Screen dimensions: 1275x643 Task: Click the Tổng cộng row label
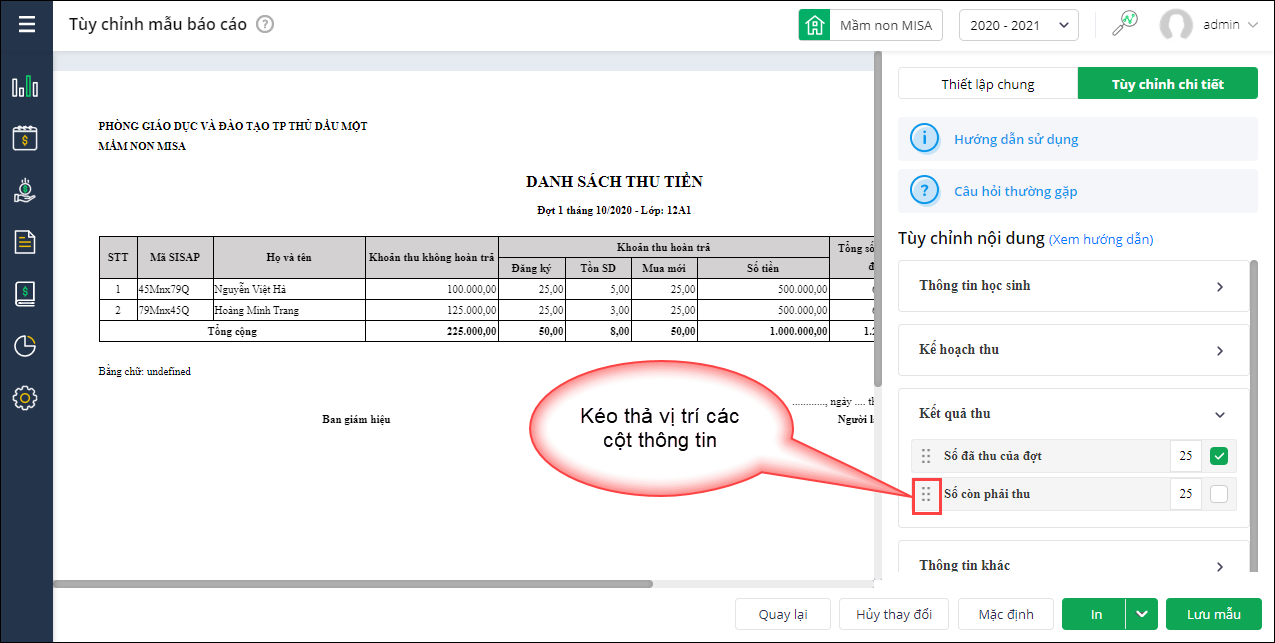pos(232,331)
